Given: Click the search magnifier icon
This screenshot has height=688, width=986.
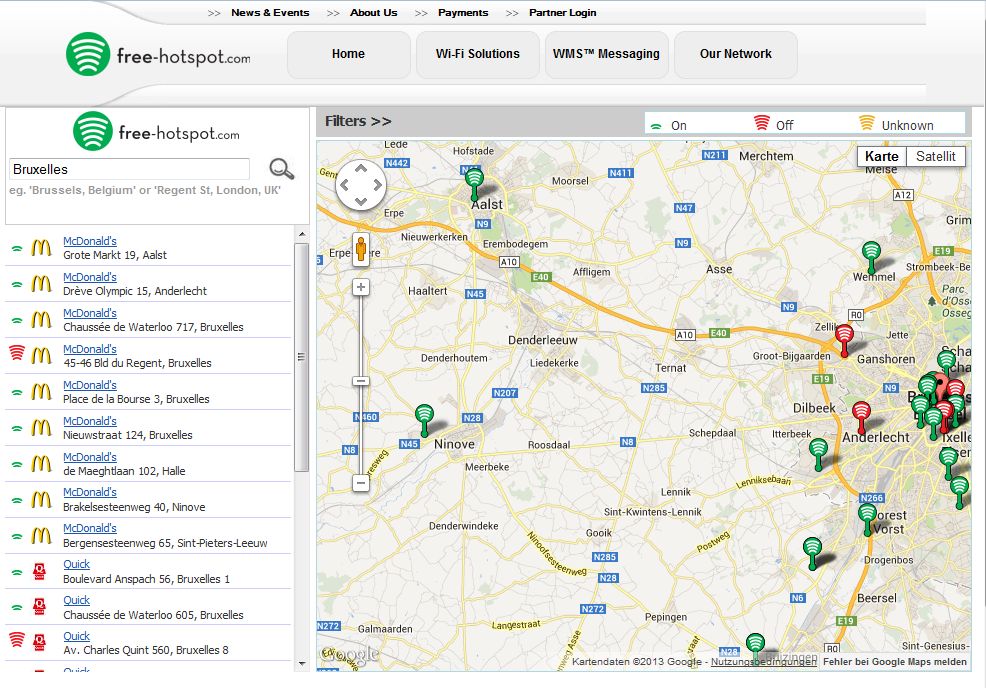Looking at the screenshot, I should tap(281, 169).
